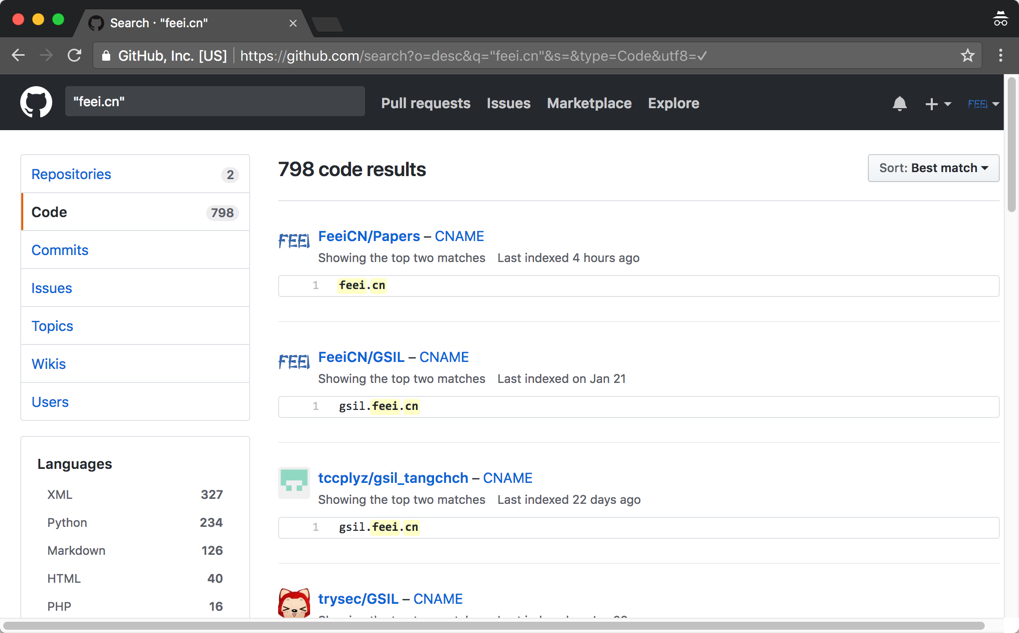1019x633 pixels.
Task: Go to Marketplace in the header
Action: 589,103
